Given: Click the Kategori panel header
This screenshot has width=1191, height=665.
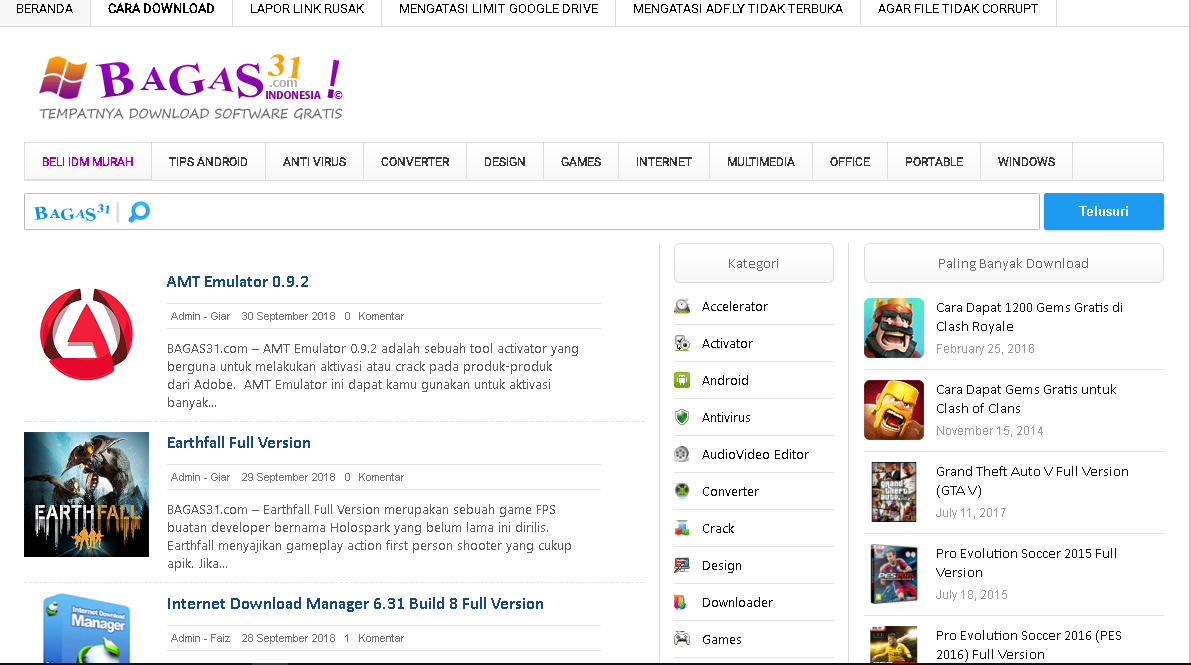Looking at the screenshot, I should click(753, 263).
